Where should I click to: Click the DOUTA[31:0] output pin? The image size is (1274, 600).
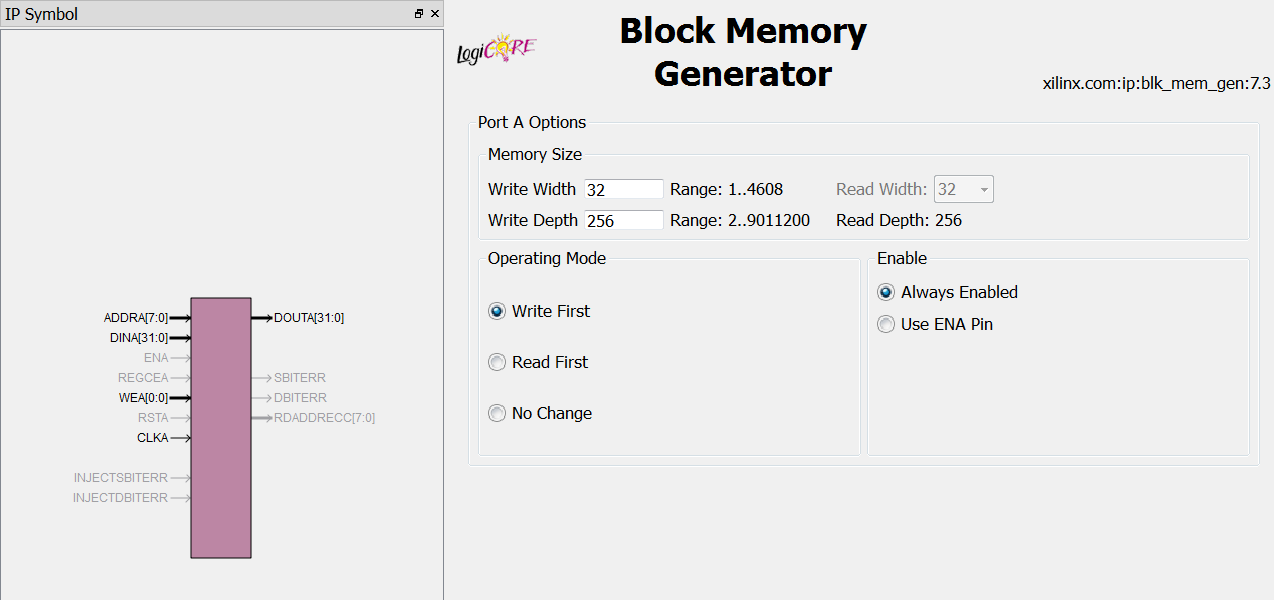click(x=298, y=318)
